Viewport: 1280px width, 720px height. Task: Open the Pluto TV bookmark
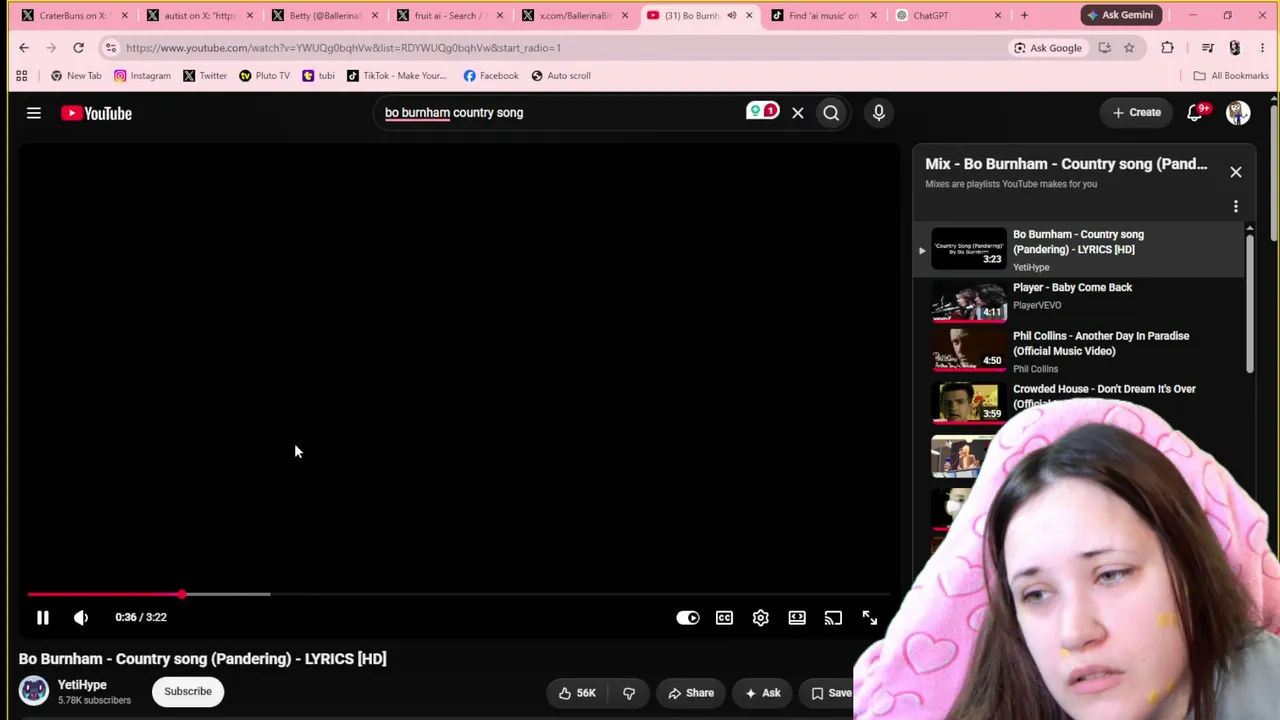[264, 76]
